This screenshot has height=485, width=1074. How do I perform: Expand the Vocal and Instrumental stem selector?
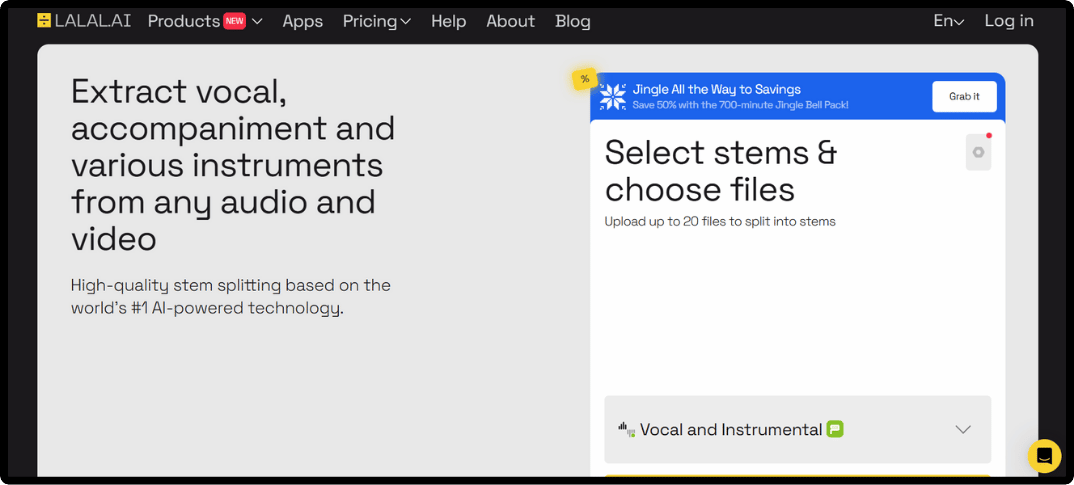click(x=797, y=430)
